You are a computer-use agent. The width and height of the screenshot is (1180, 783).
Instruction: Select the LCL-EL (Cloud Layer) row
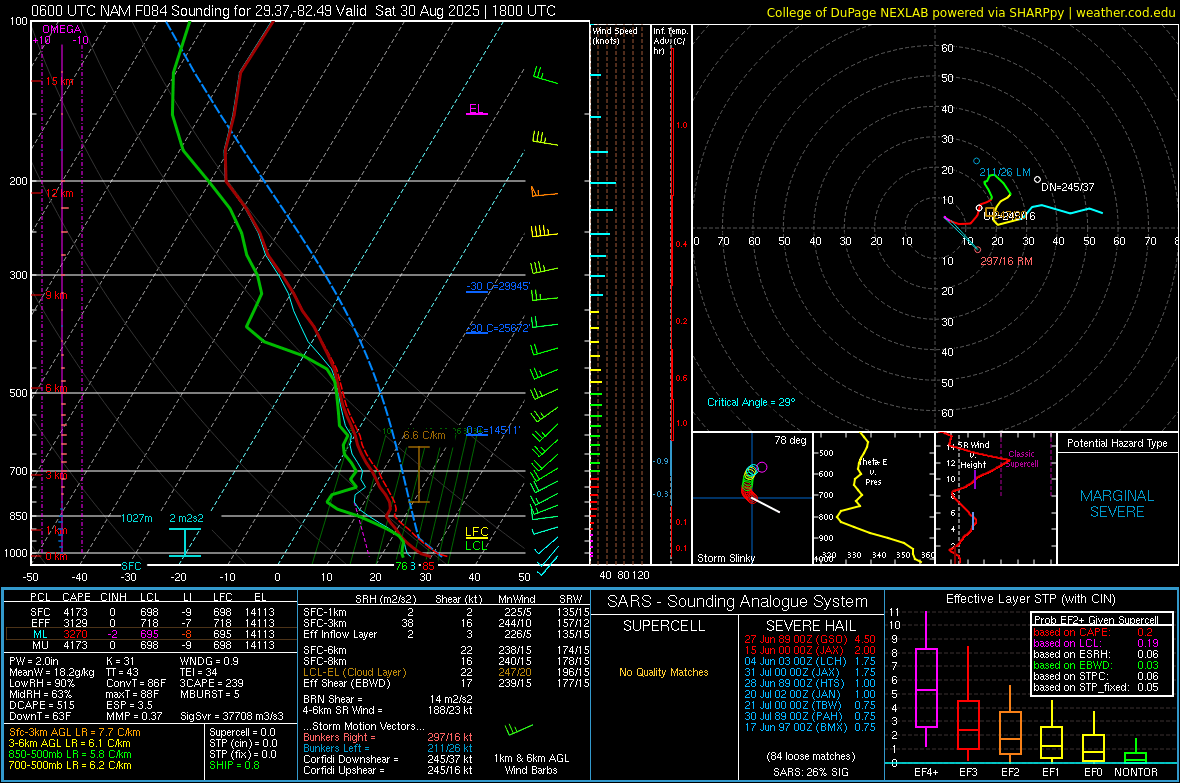pos(446,672)
